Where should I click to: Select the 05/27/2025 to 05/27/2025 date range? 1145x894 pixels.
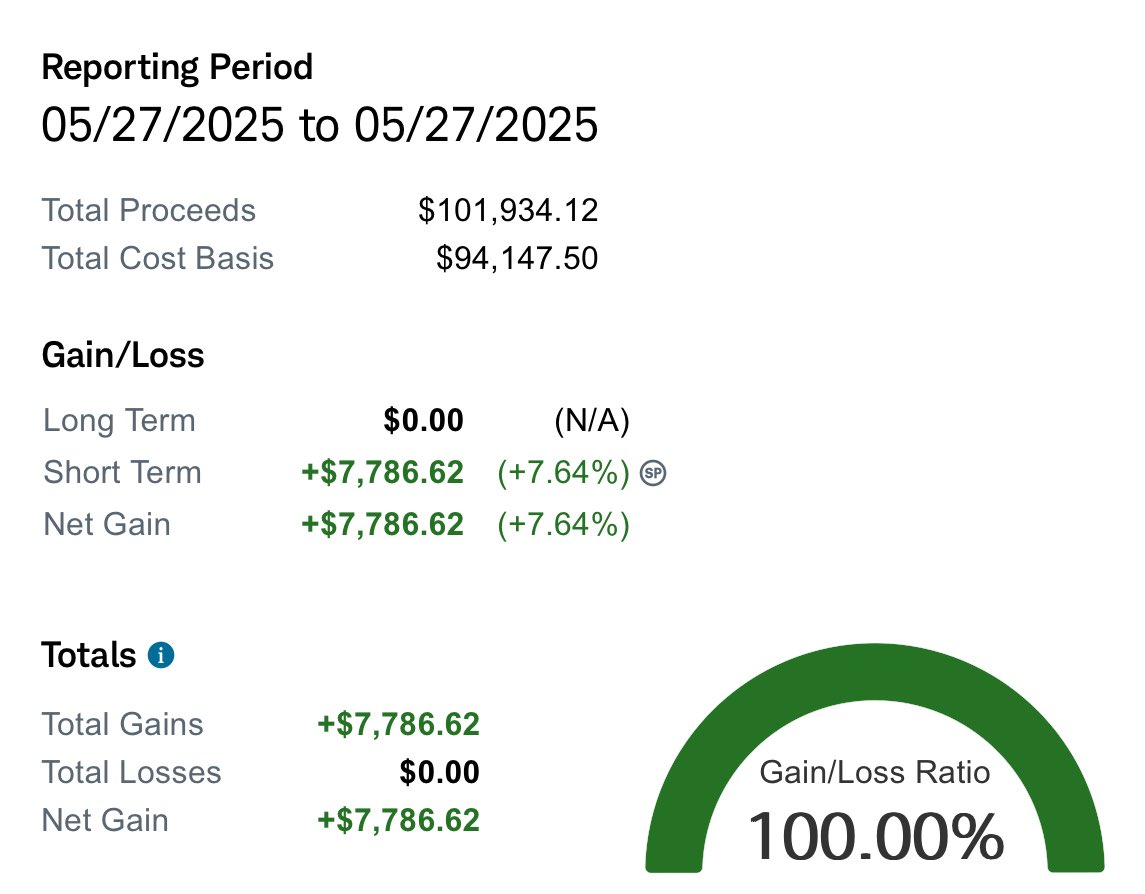[x=320, y=124]
